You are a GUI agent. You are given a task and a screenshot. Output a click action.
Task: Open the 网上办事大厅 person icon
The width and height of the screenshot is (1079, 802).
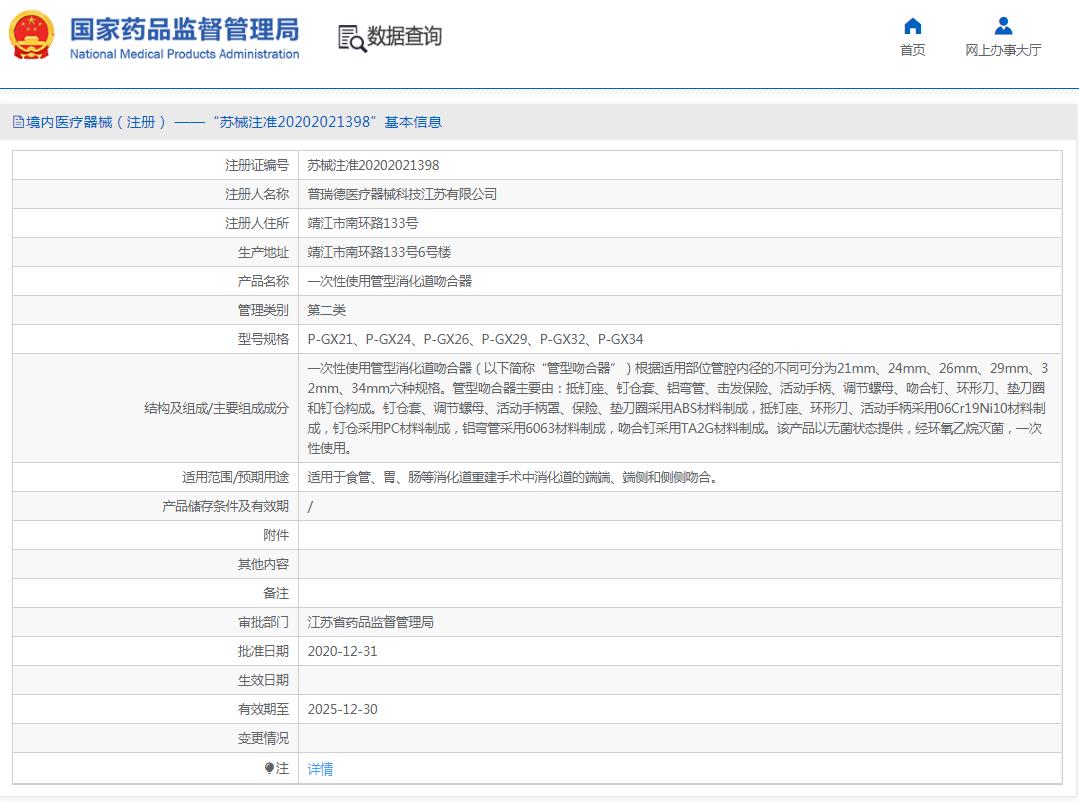click(1003, 26)
